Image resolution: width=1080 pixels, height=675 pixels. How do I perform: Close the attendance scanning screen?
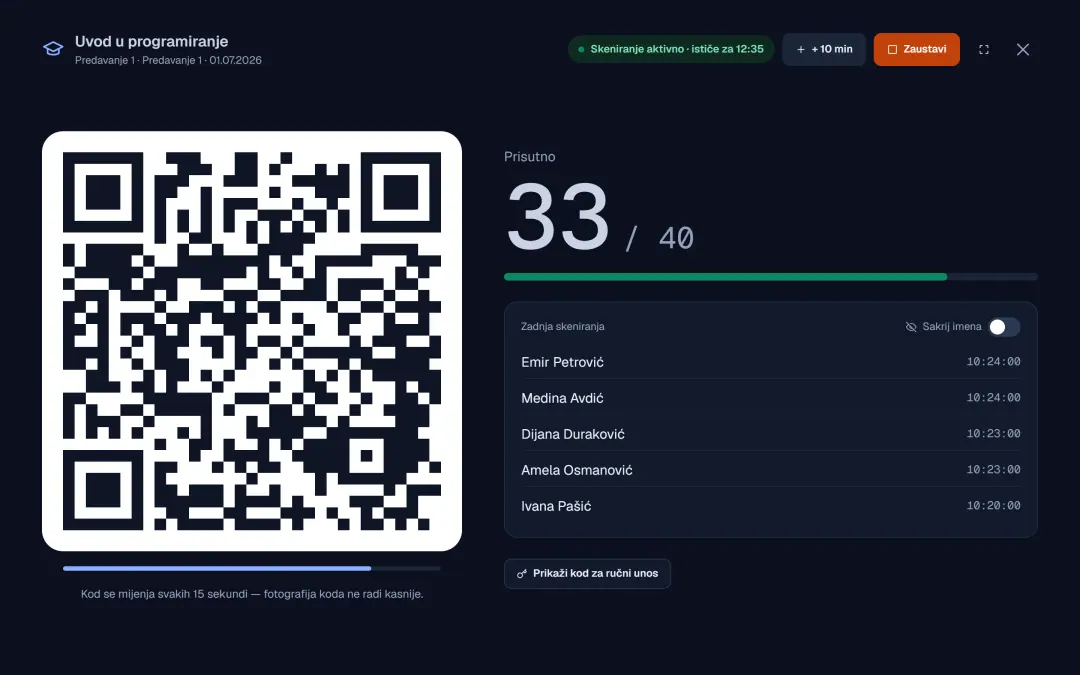1023,50
